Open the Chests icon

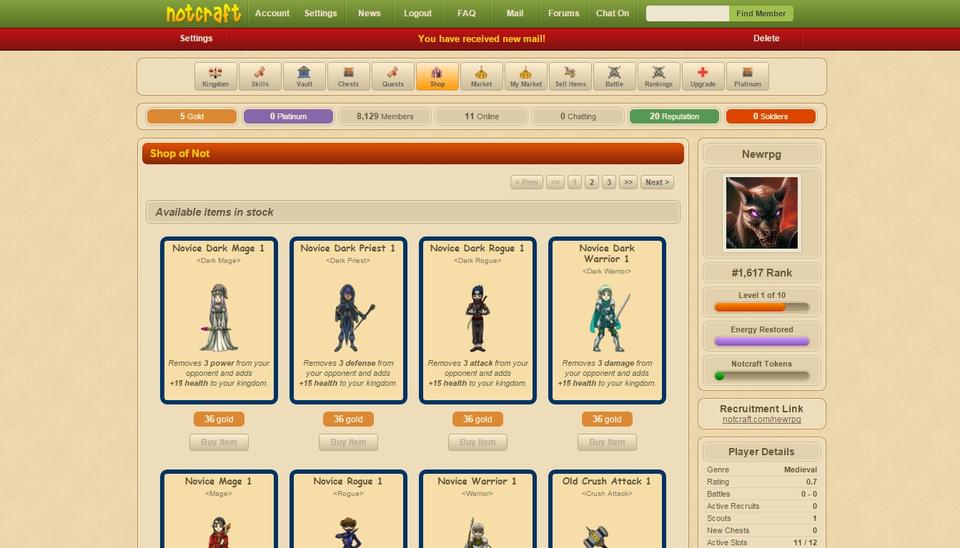[348, 77]
